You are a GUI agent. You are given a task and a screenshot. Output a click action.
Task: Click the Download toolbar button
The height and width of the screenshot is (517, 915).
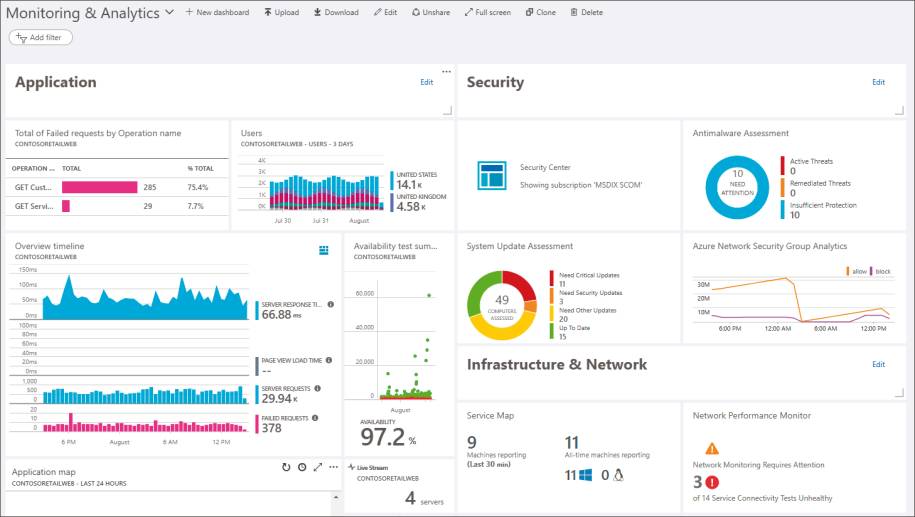coord(336,12)
